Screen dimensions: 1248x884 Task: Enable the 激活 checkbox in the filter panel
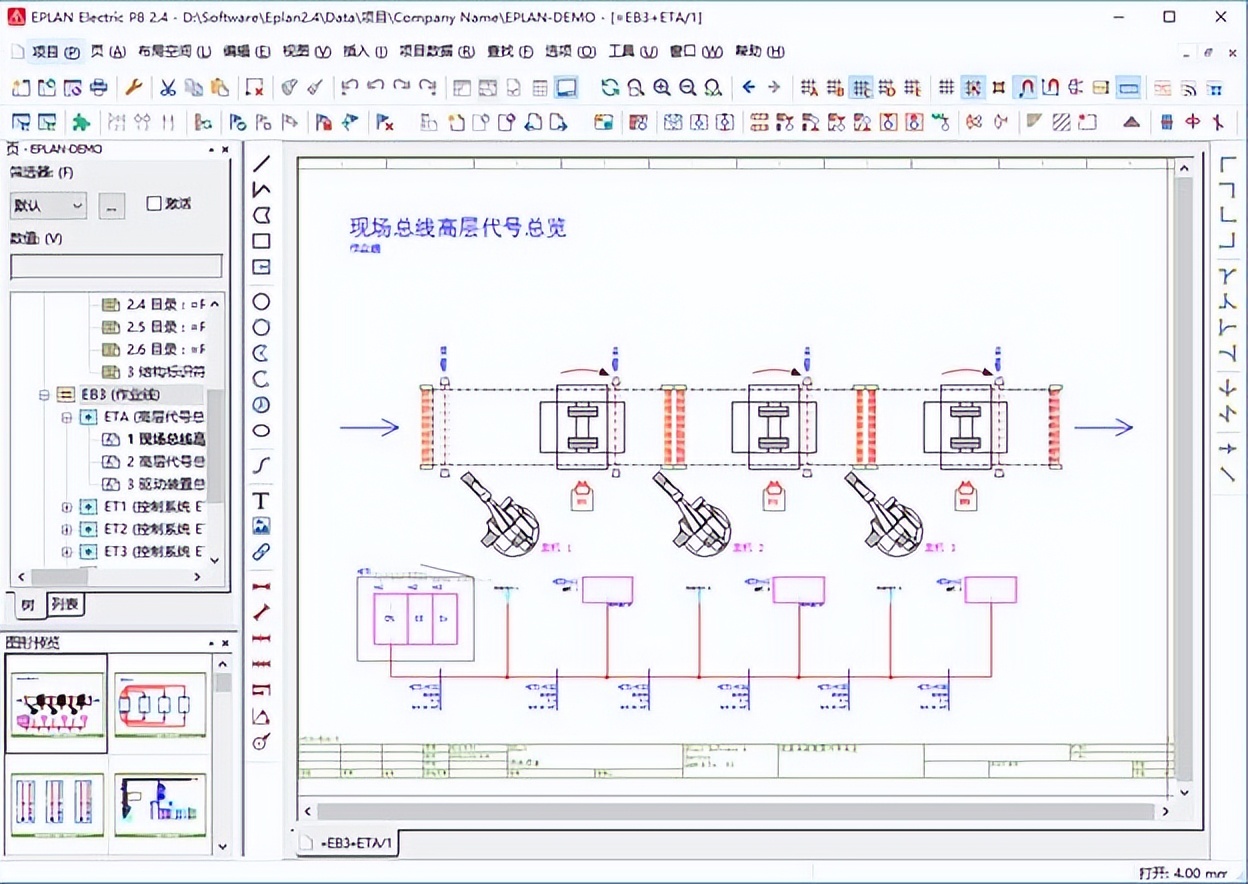155,204
